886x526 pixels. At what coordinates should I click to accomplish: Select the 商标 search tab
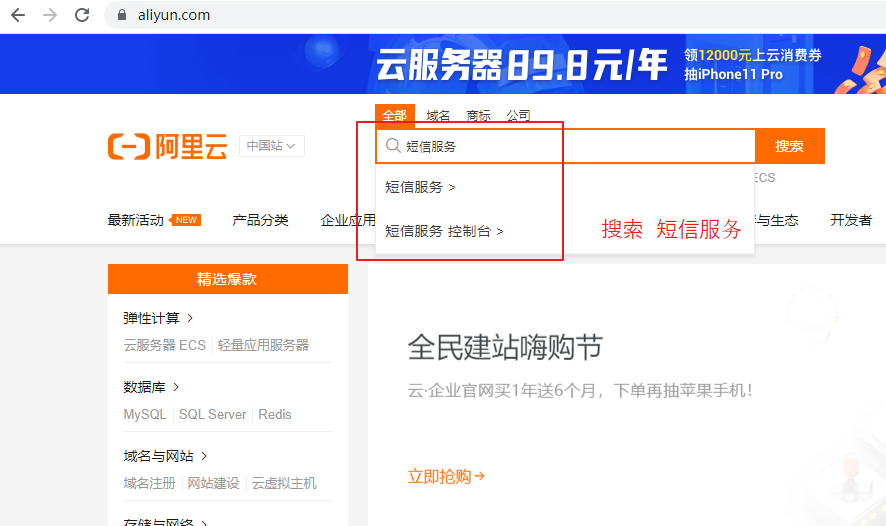tap(478, 116)
